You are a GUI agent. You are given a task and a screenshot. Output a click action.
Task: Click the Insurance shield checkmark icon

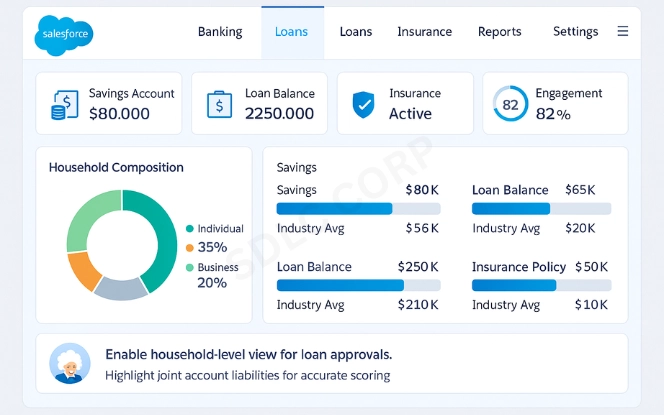tap(363, 104)
